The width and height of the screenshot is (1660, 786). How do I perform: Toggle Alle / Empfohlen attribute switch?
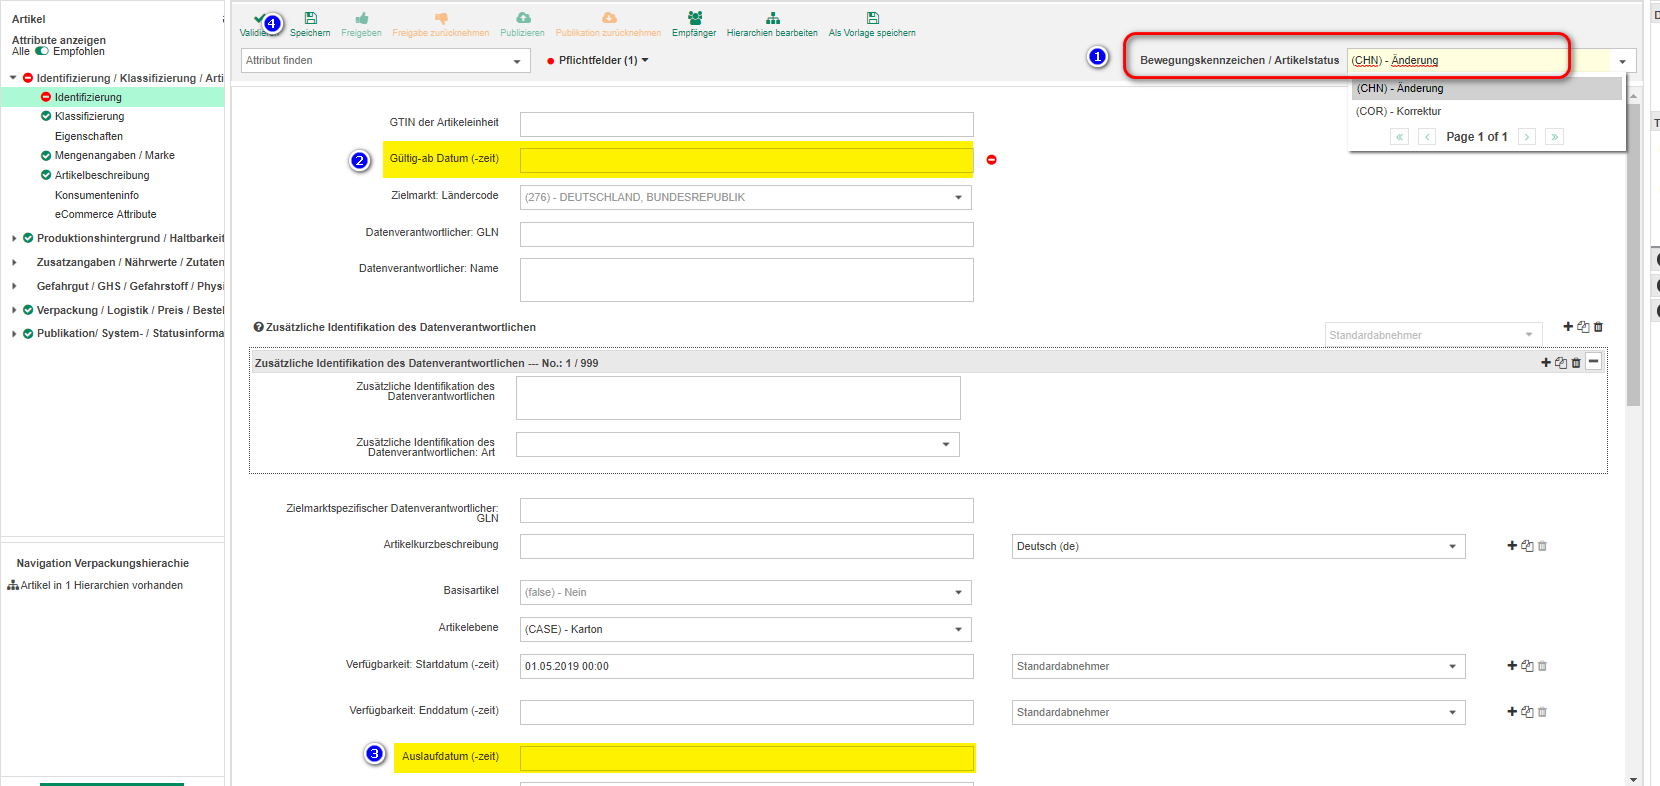tap(42, 51)
